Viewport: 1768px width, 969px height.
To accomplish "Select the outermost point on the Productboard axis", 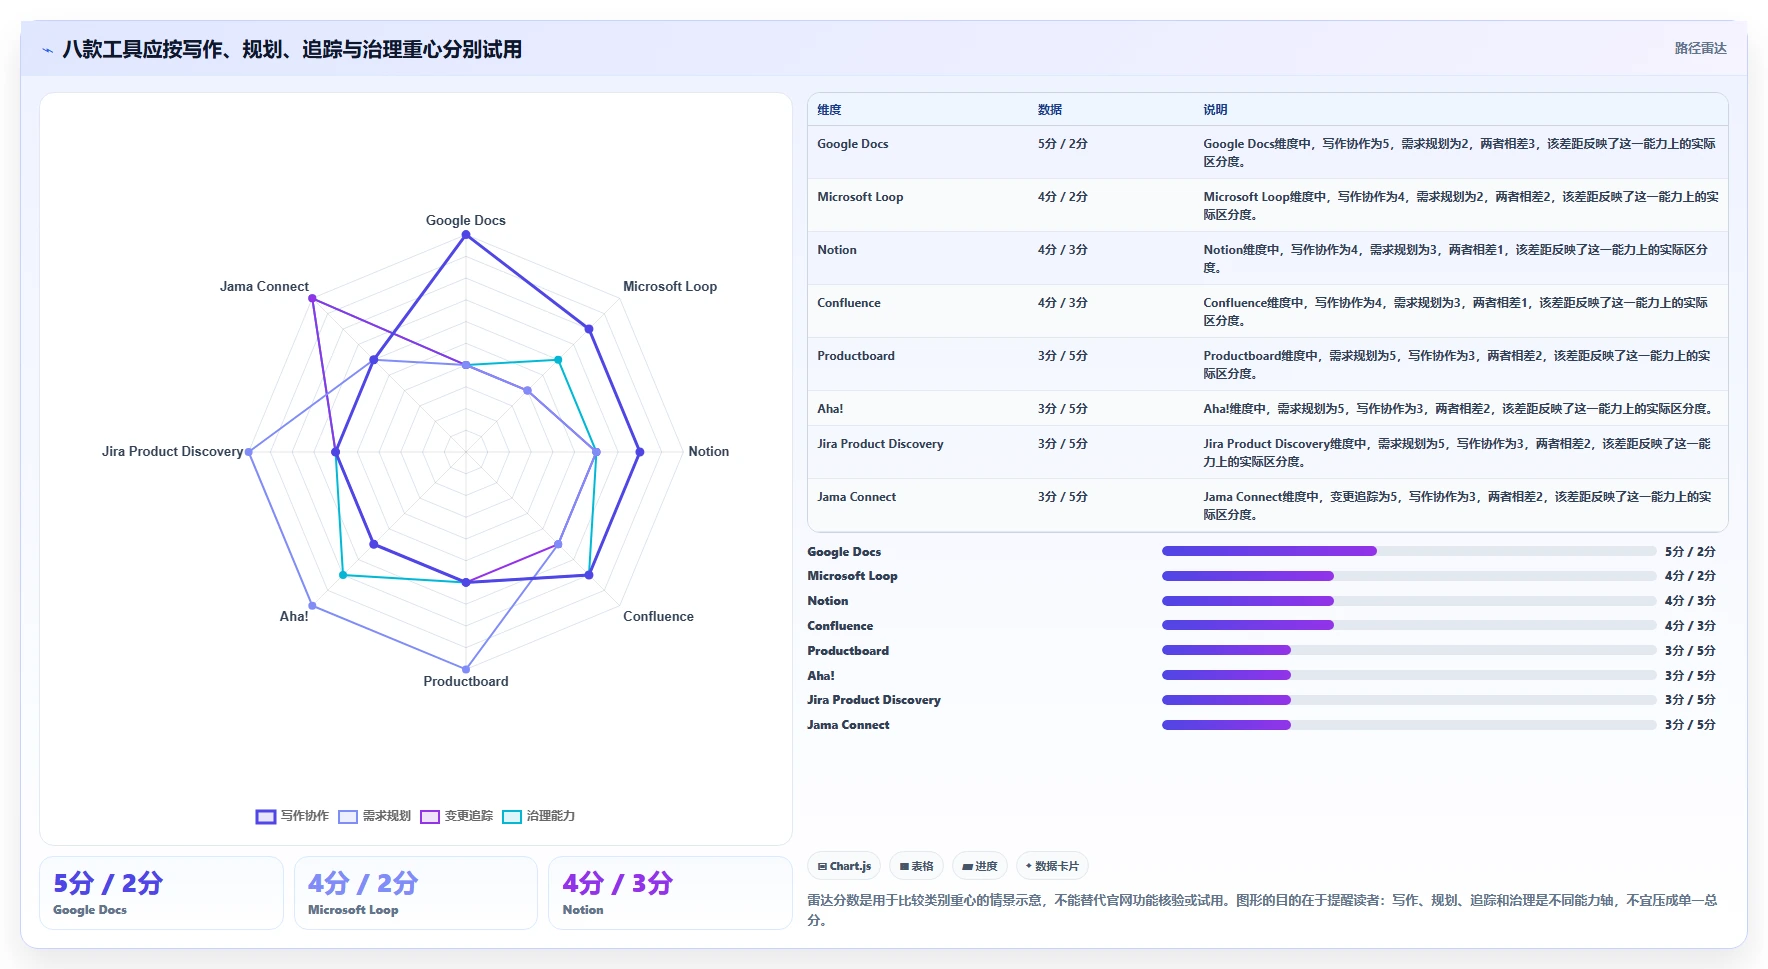I will [465, 669].
